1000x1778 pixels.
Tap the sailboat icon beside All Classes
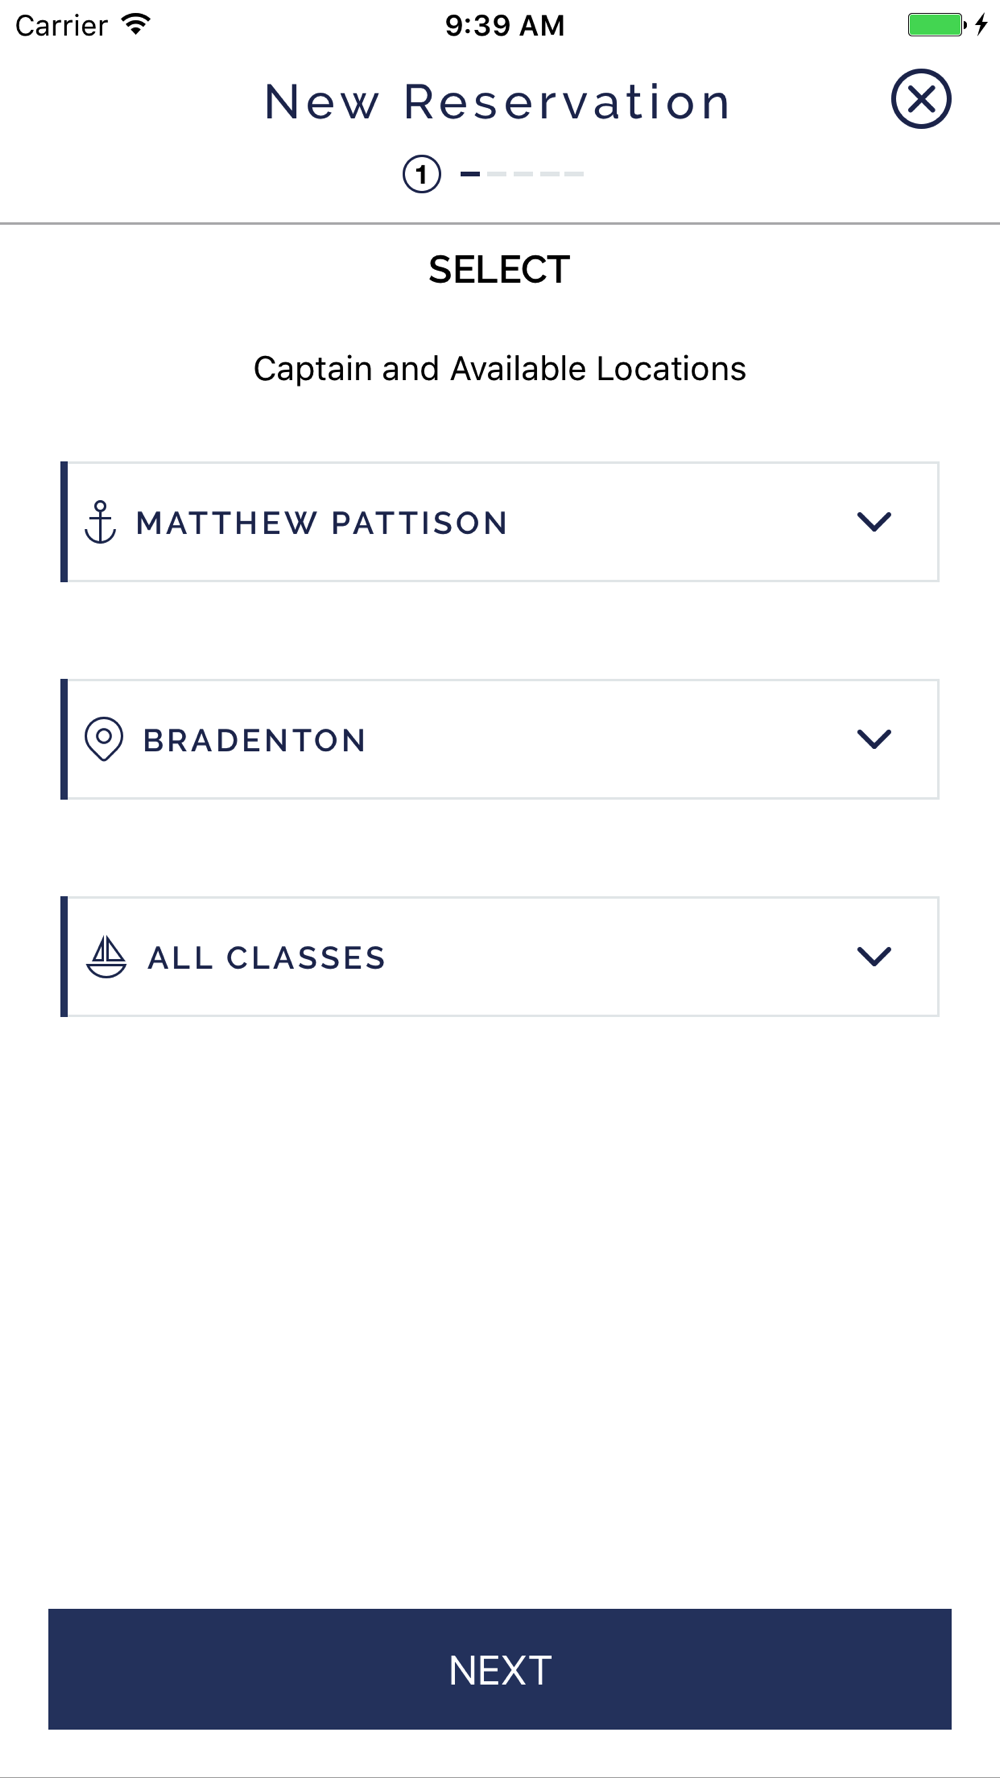106,957
